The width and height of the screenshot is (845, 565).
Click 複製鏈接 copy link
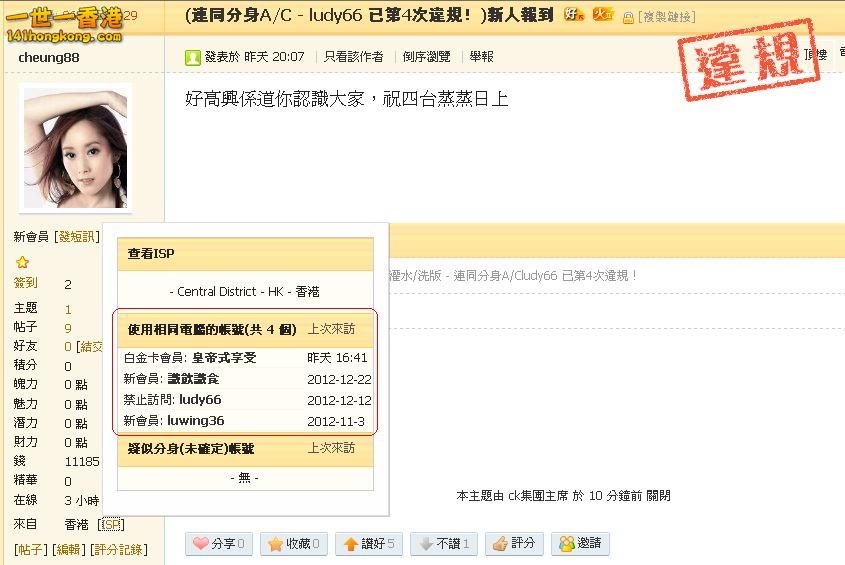pos(667,17)
